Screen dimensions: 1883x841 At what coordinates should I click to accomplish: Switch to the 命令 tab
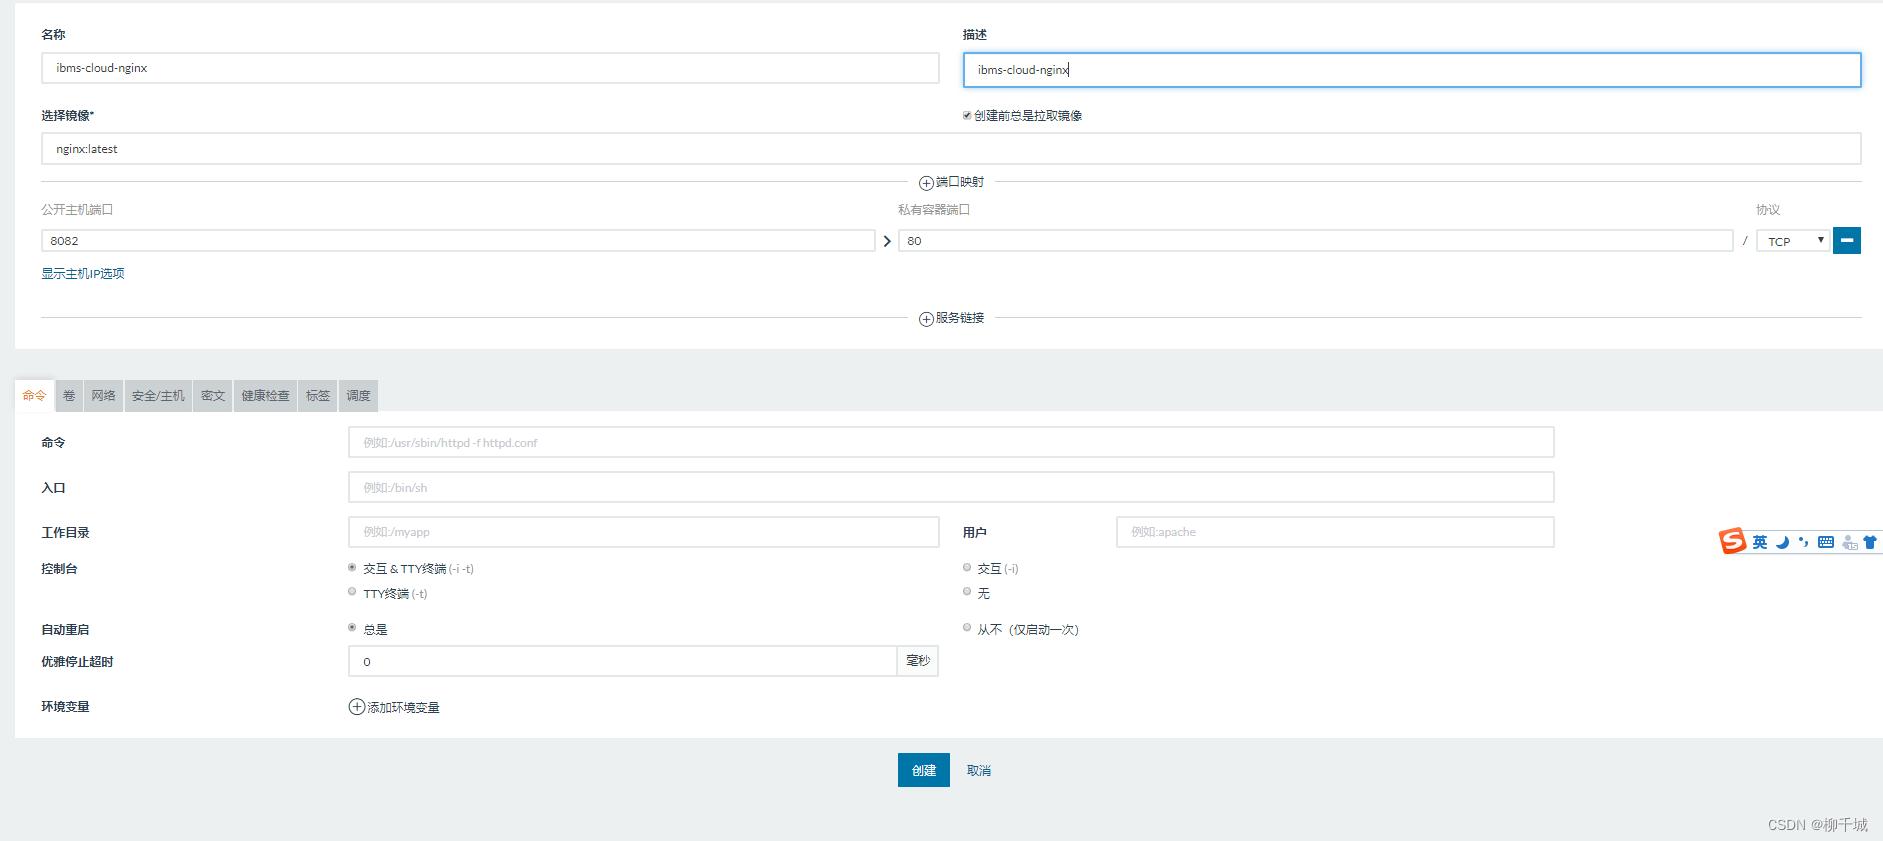[x=34, y=396]
